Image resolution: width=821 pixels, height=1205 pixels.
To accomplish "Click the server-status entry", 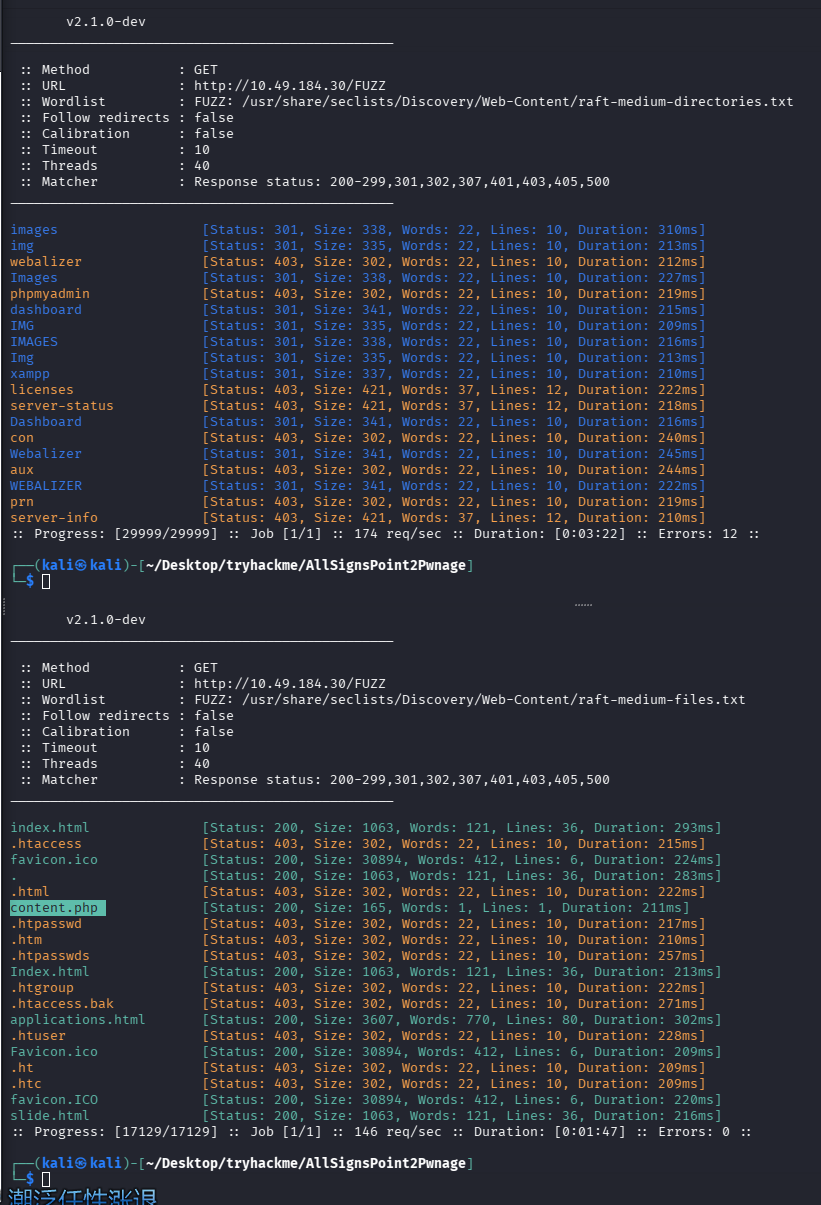I will [x=62, y=406].
